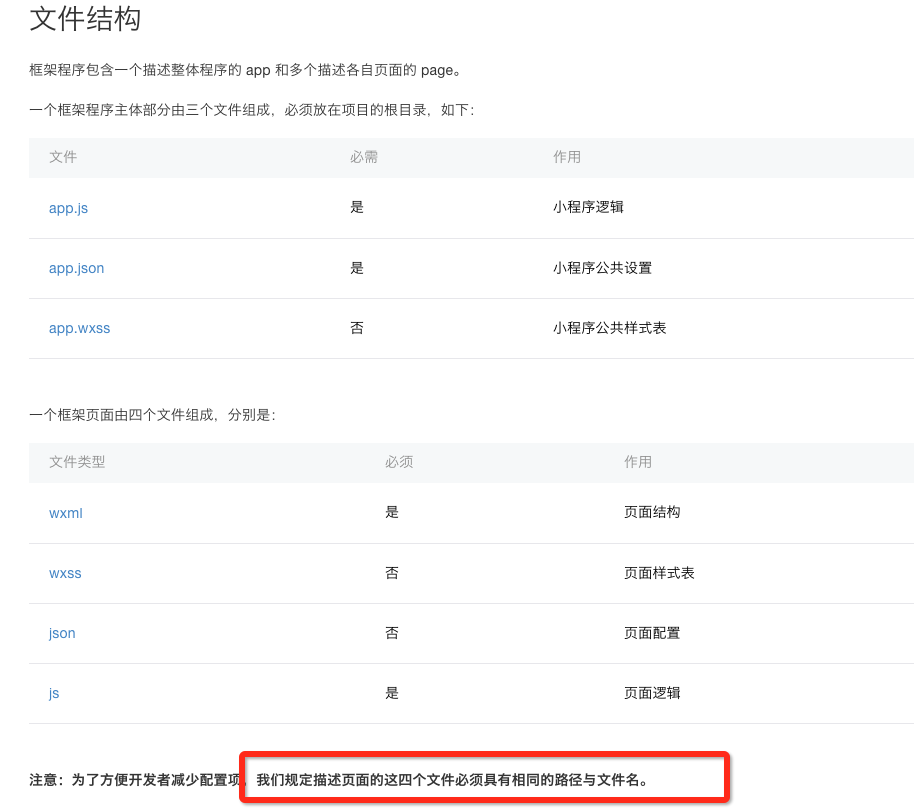
Task: Click the red-boxed sentence about 相同的路径与文件名
Action: (452, 779)
